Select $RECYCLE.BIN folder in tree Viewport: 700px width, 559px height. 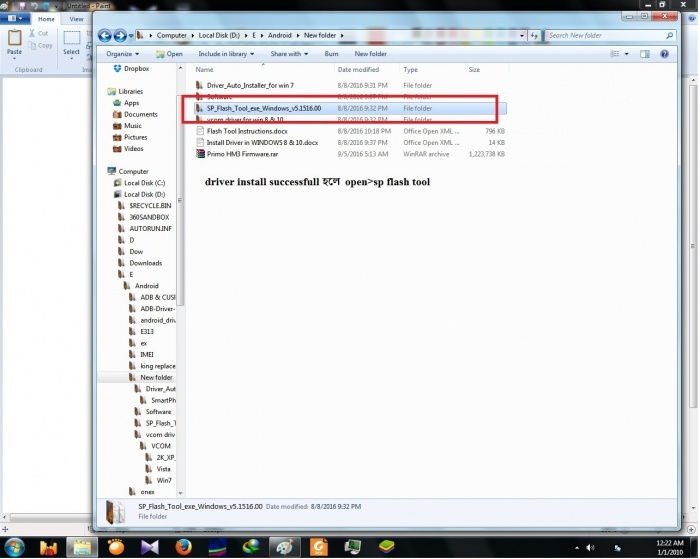145,206
